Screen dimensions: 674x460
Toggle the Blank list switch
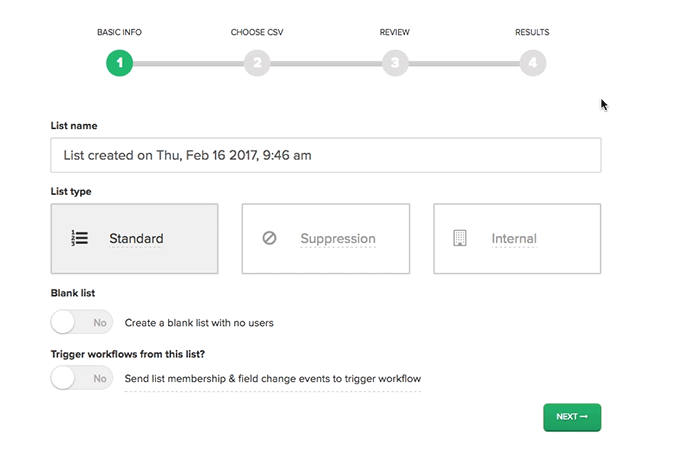[82, 322]
